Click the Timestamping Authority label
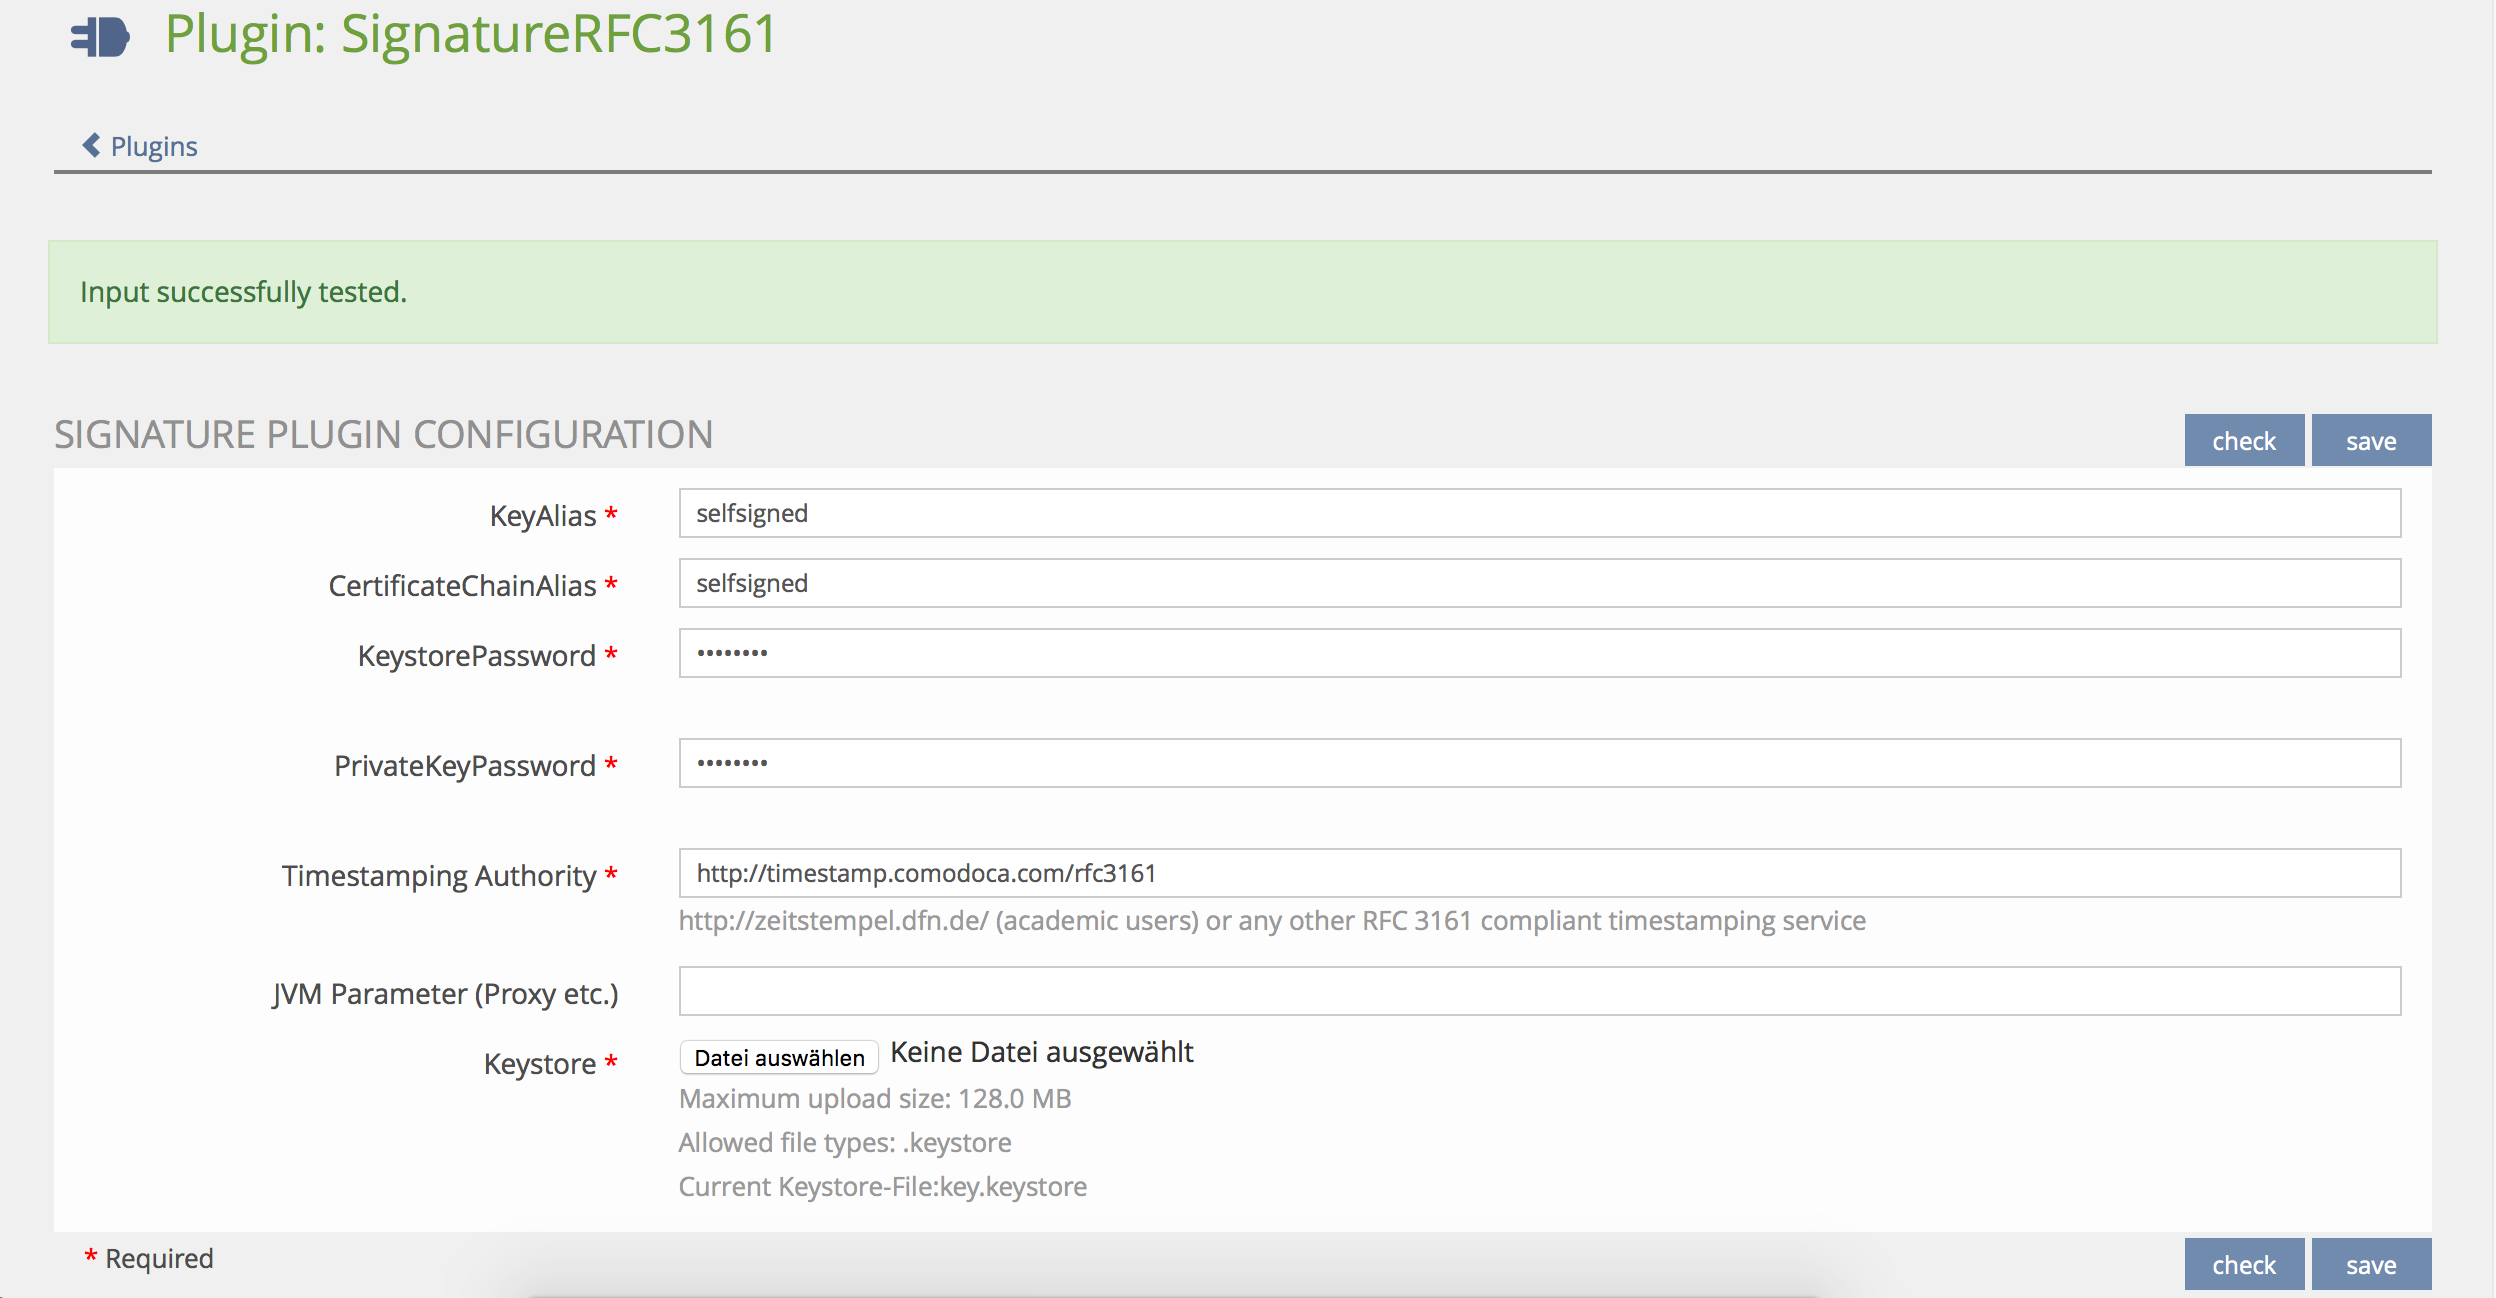2496x1298 pixels. click(x=438, y=876)
